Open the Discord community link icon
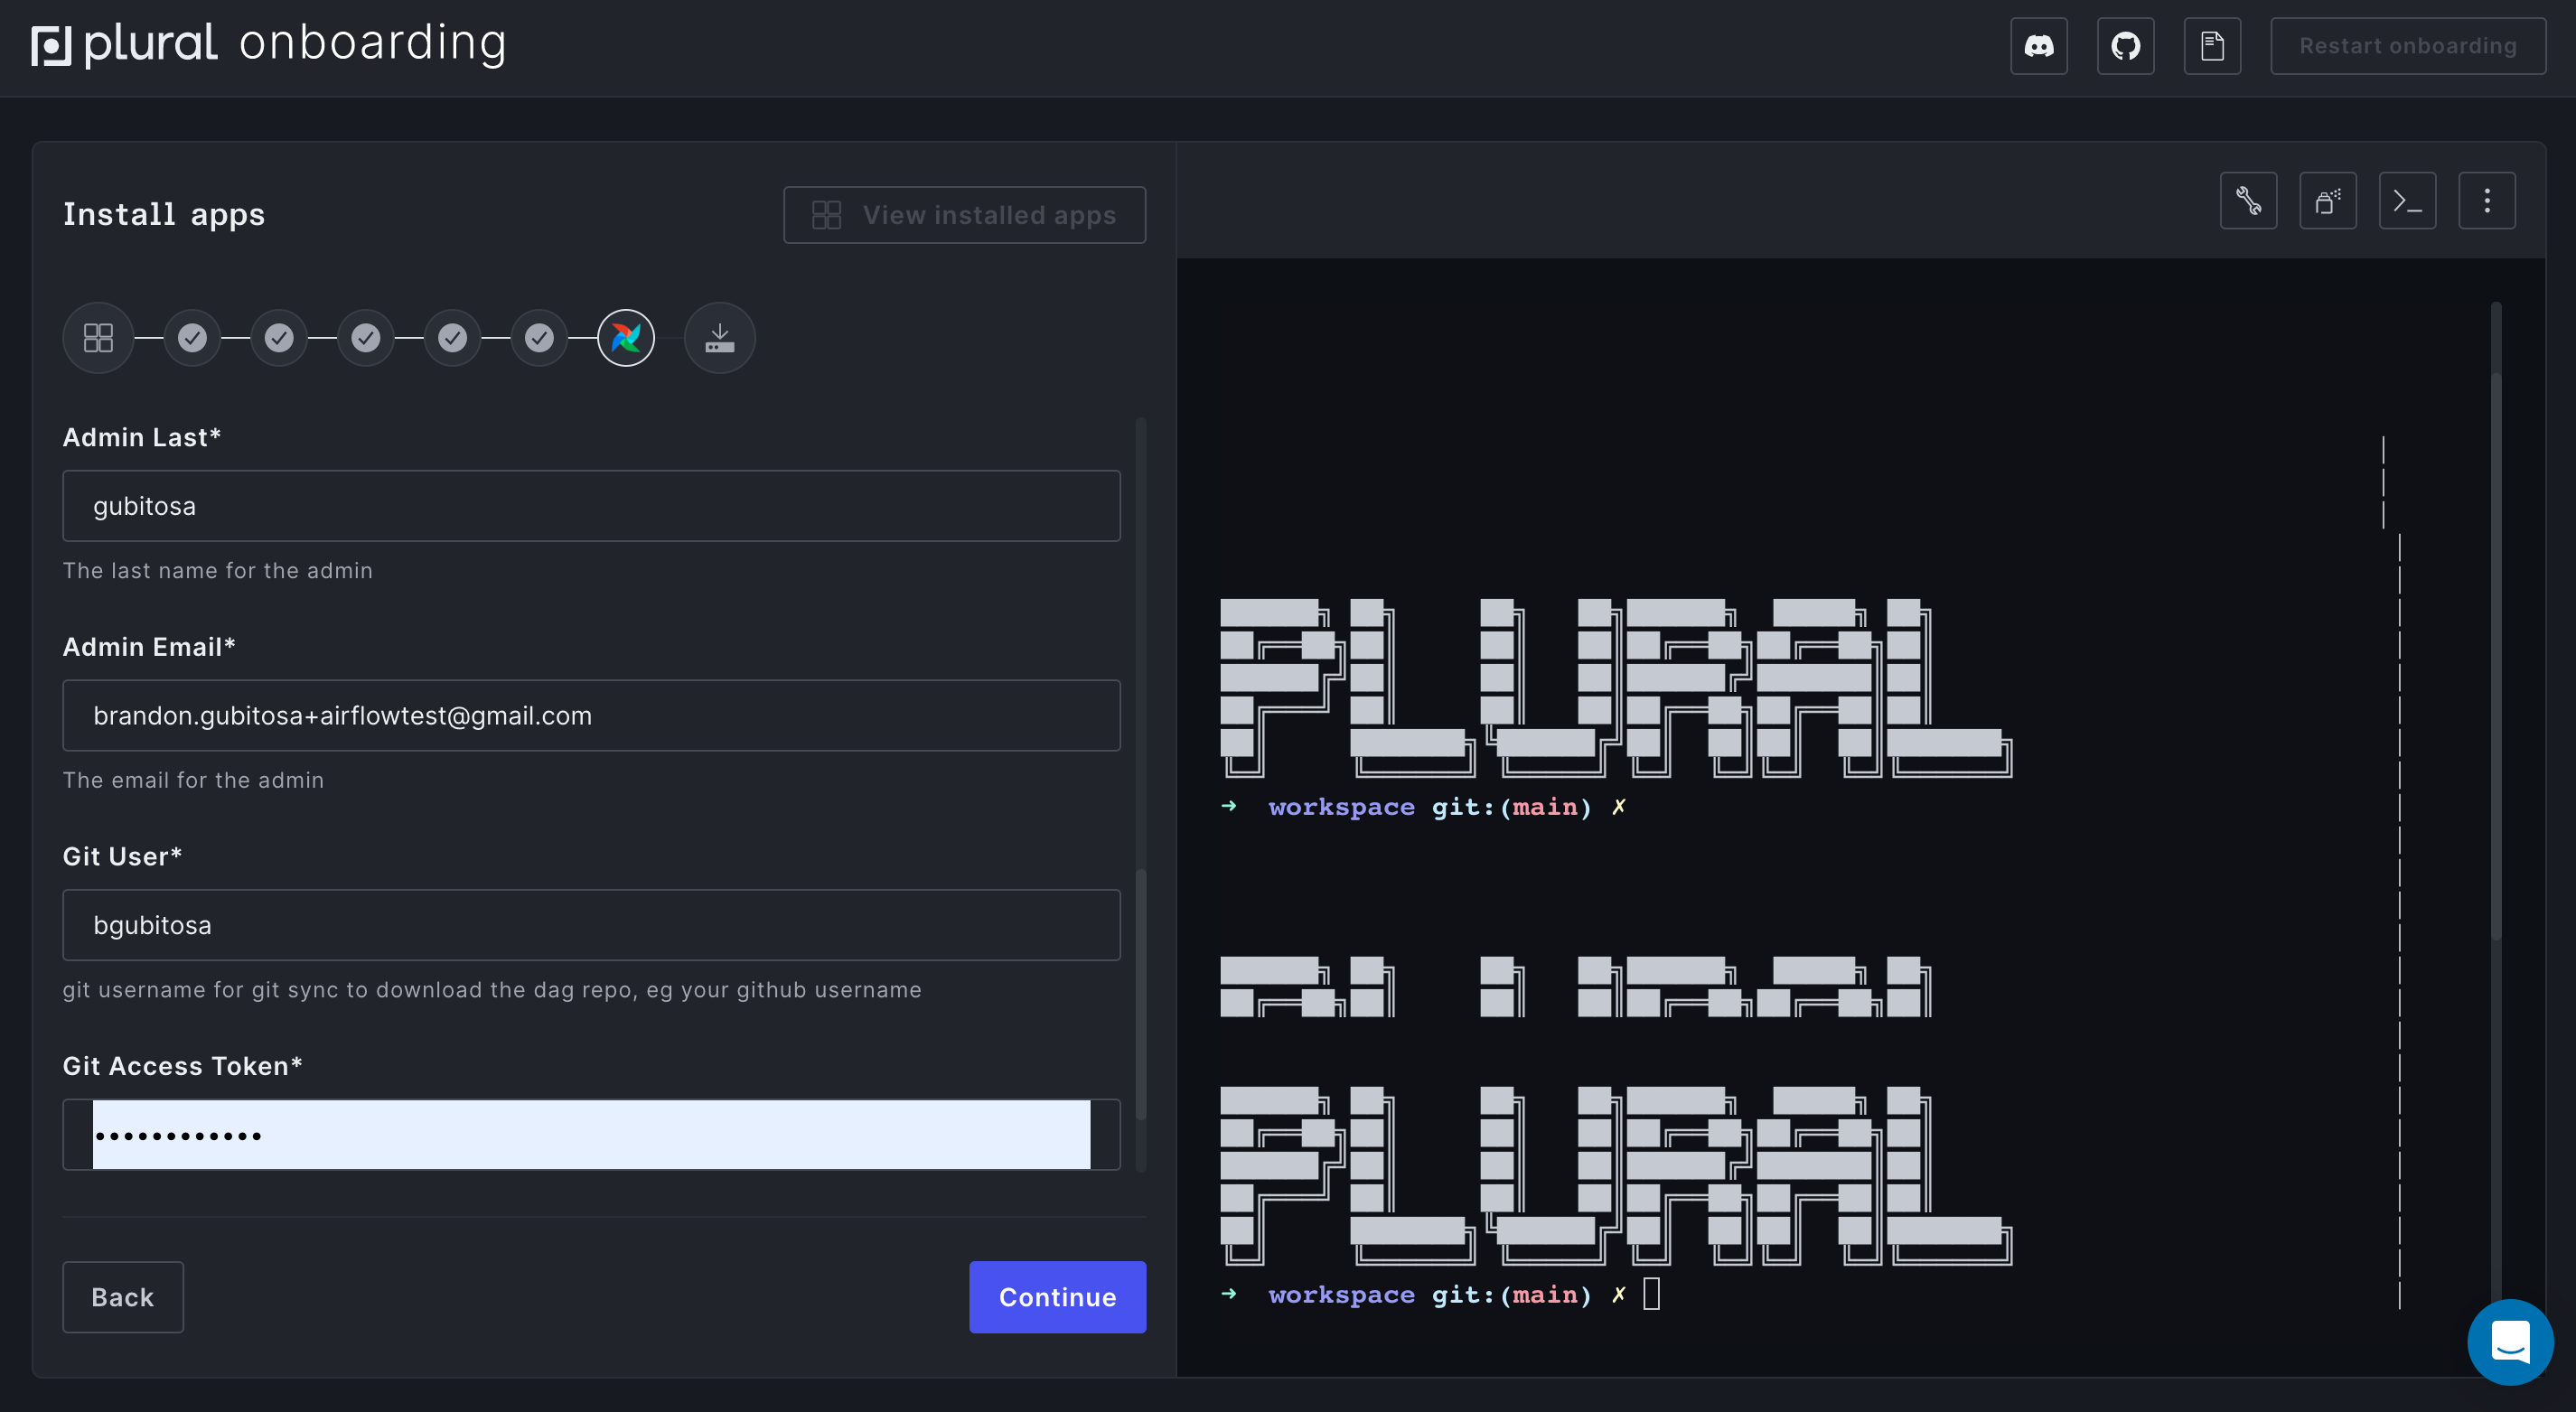The image size is (2576, 1412). (x=2038, y=46)
